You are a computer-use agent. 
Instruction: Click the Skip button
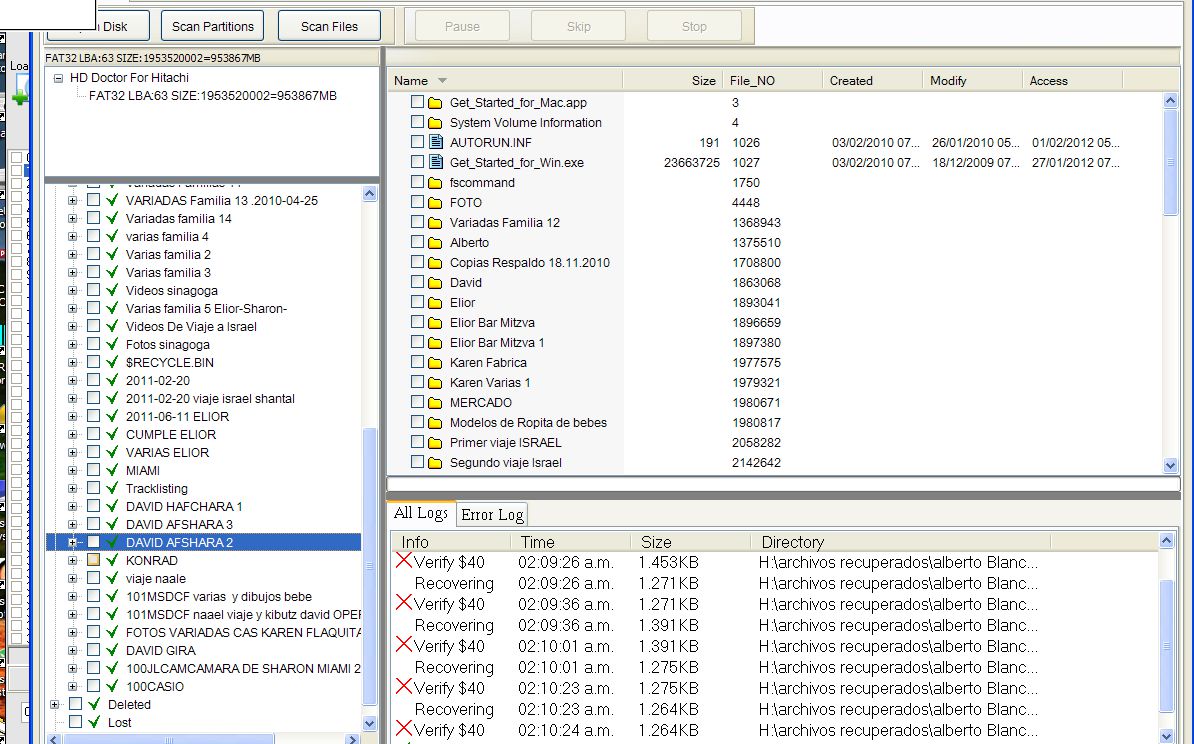[579, 26]
